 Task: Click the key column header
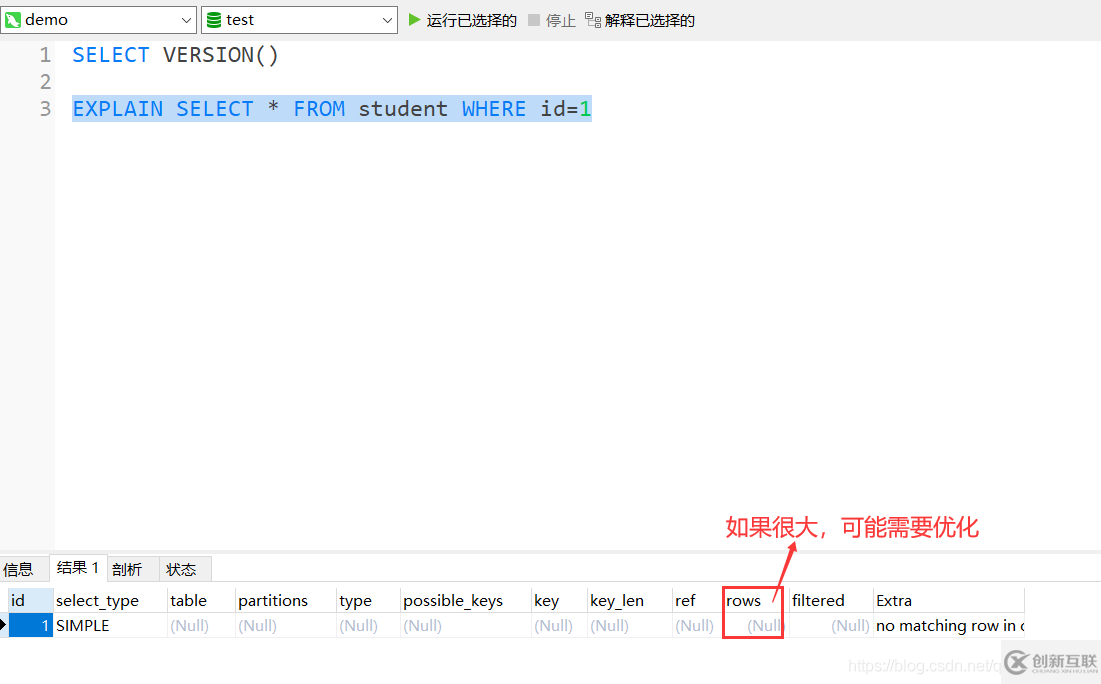click(559, 600)
